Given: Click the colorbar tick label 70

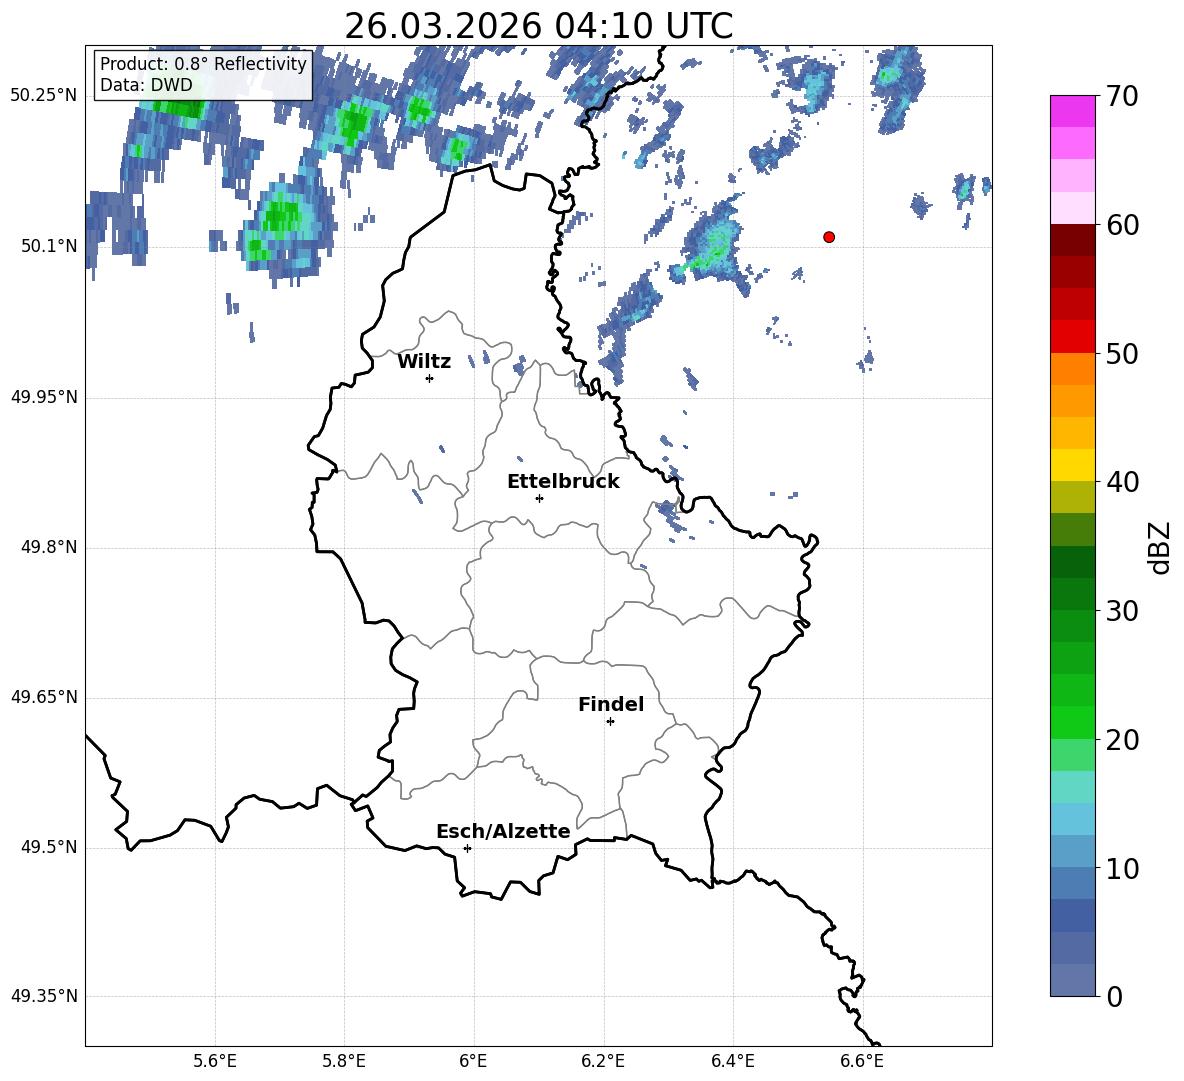Looking at the screenshot, I should click(1122, 96).
